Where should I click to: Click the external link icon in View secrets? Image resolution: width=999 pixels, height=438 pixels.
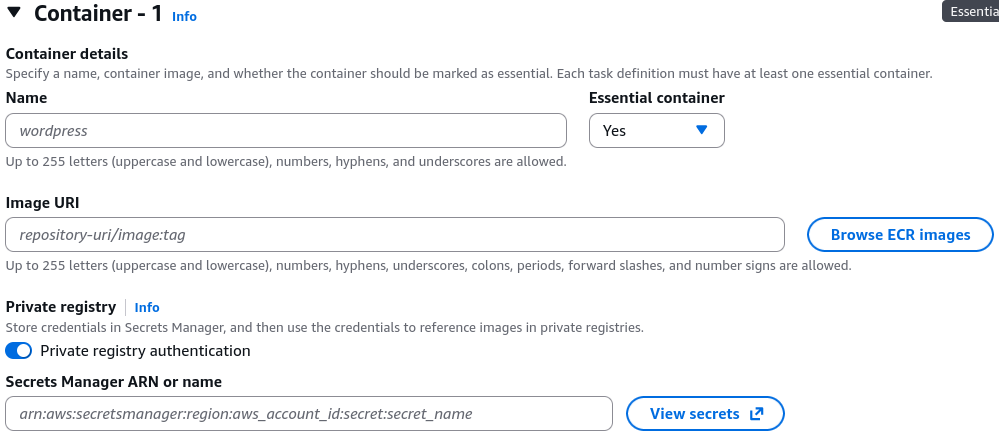(x=756, y=414)
